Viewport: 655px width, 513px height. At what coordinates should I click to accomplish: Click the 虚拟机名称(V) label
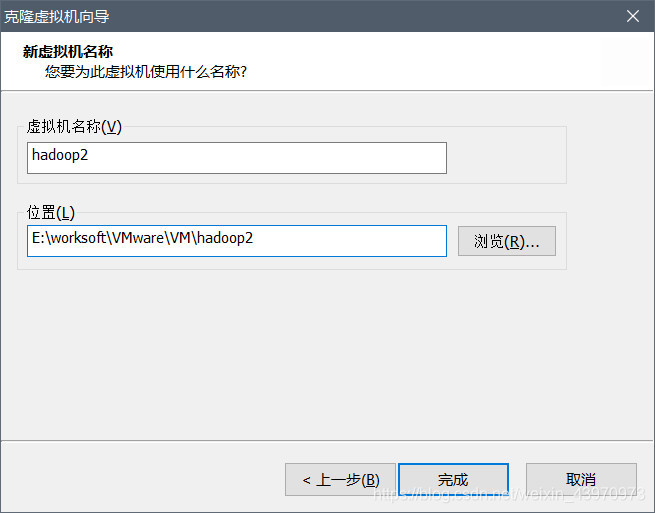pyautogui.click(x=74, y=126)
